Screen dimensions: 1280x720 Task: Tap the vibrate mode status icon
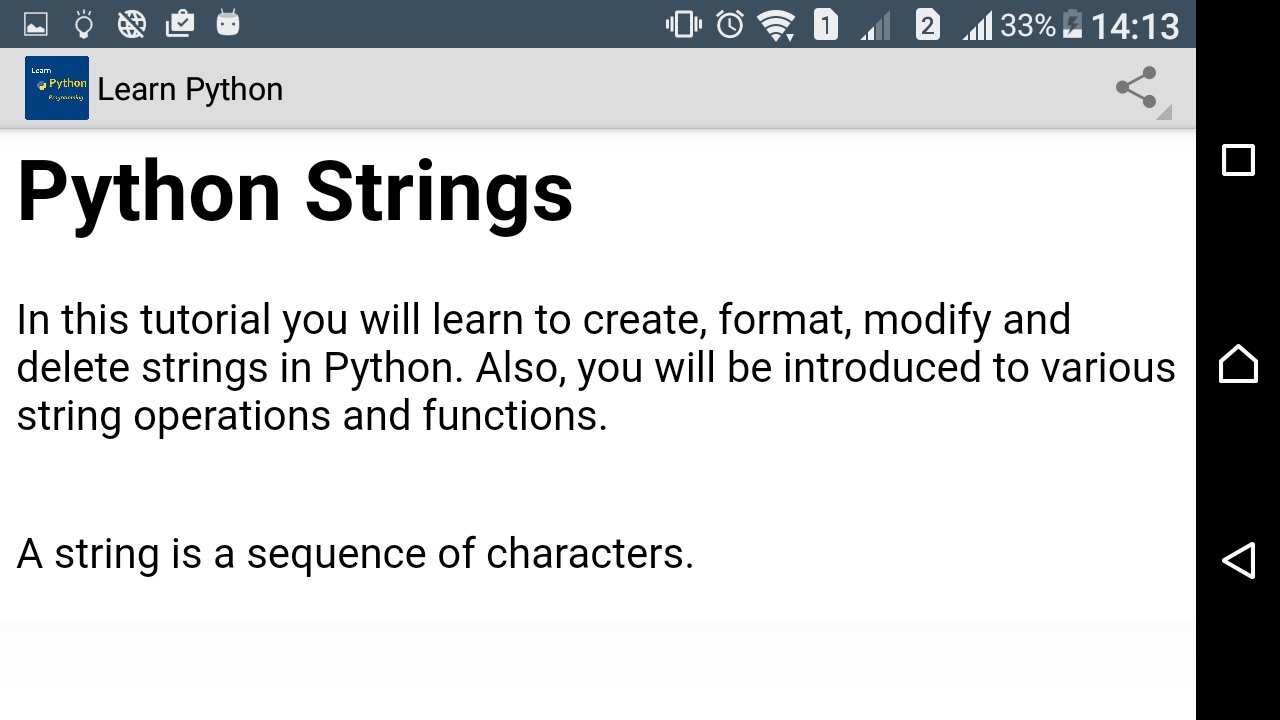(684, 24)
